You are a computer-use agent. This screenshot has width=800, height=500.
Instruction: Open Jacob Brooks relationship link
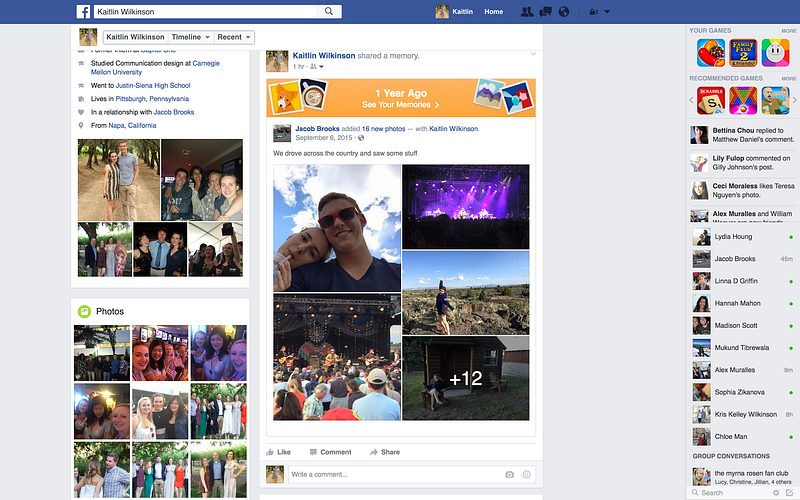(173, 112)
